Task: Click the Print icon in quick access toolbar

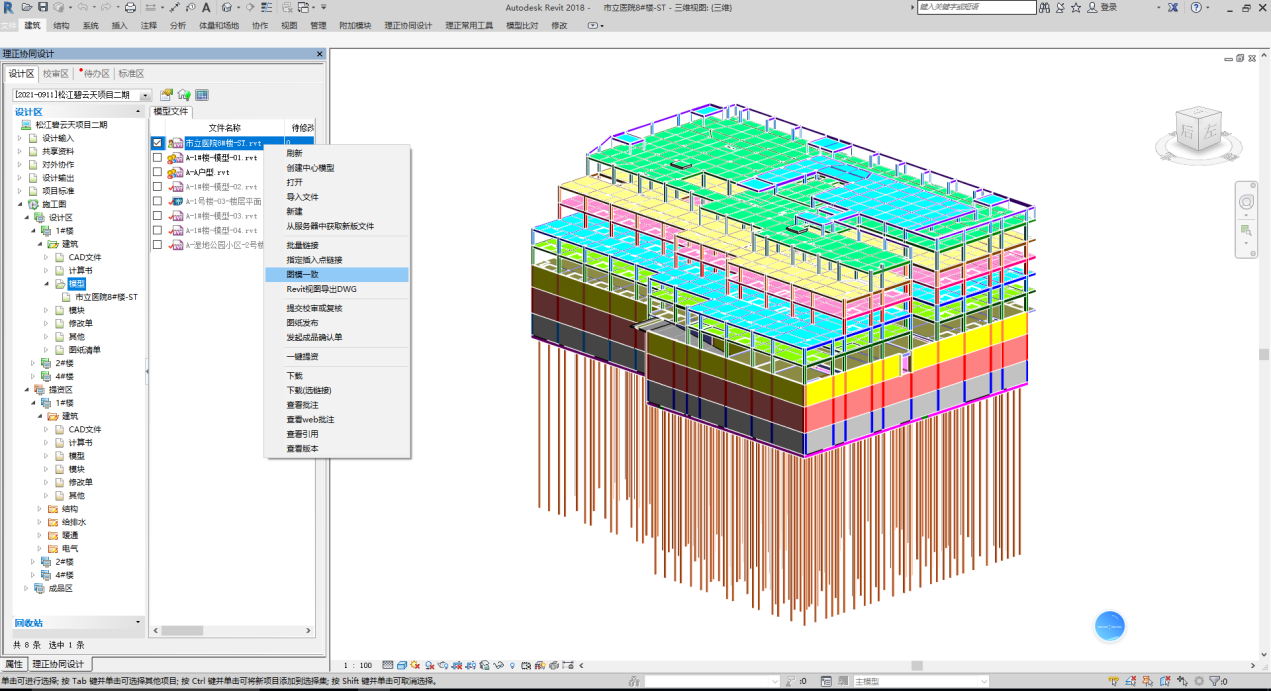Action: click(130, 7)
